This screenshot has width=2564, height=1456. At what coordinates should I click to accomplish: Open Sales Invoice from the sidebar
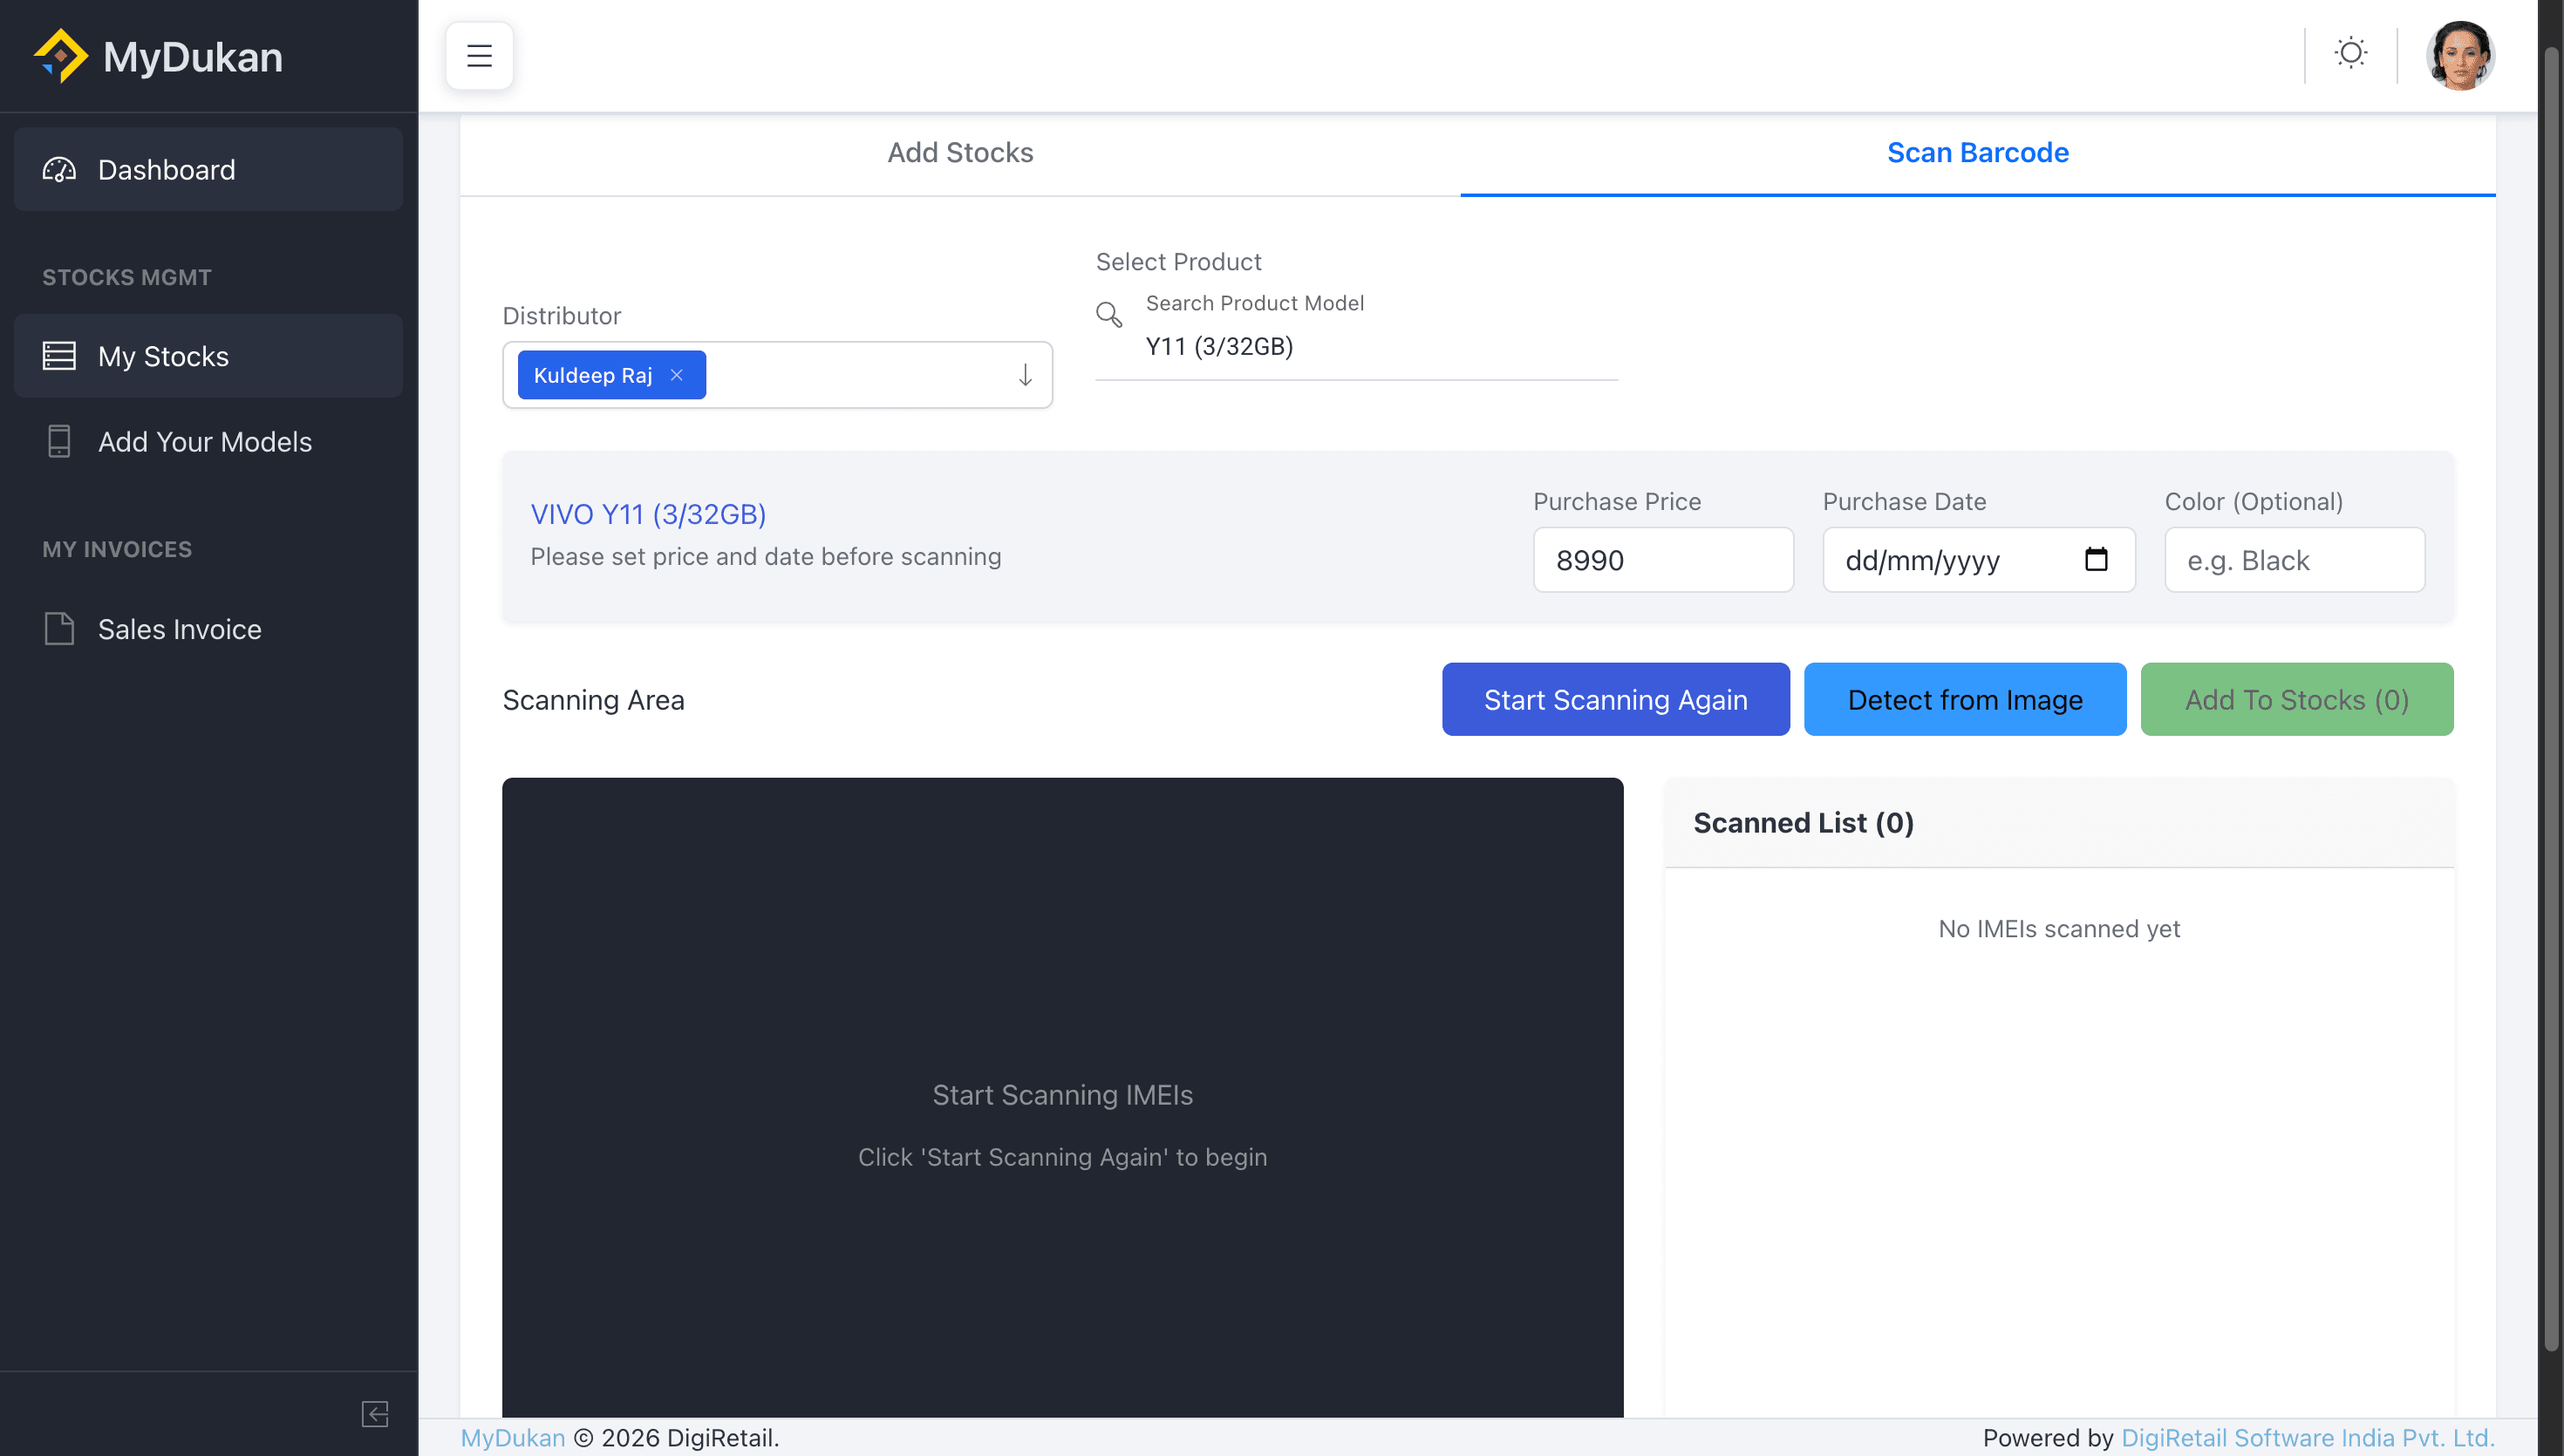pyautogui.click(x=208, y=629)
